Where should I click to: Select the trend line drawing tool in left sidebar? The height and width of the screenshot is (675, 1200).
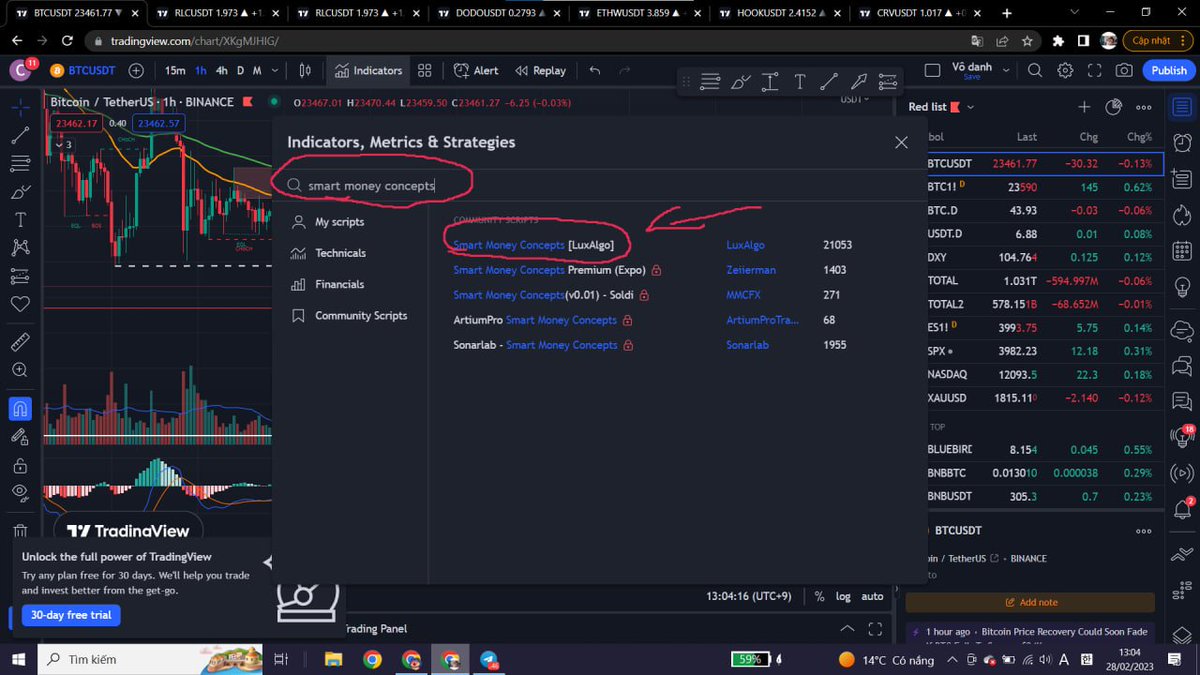(x=20, y=134)
